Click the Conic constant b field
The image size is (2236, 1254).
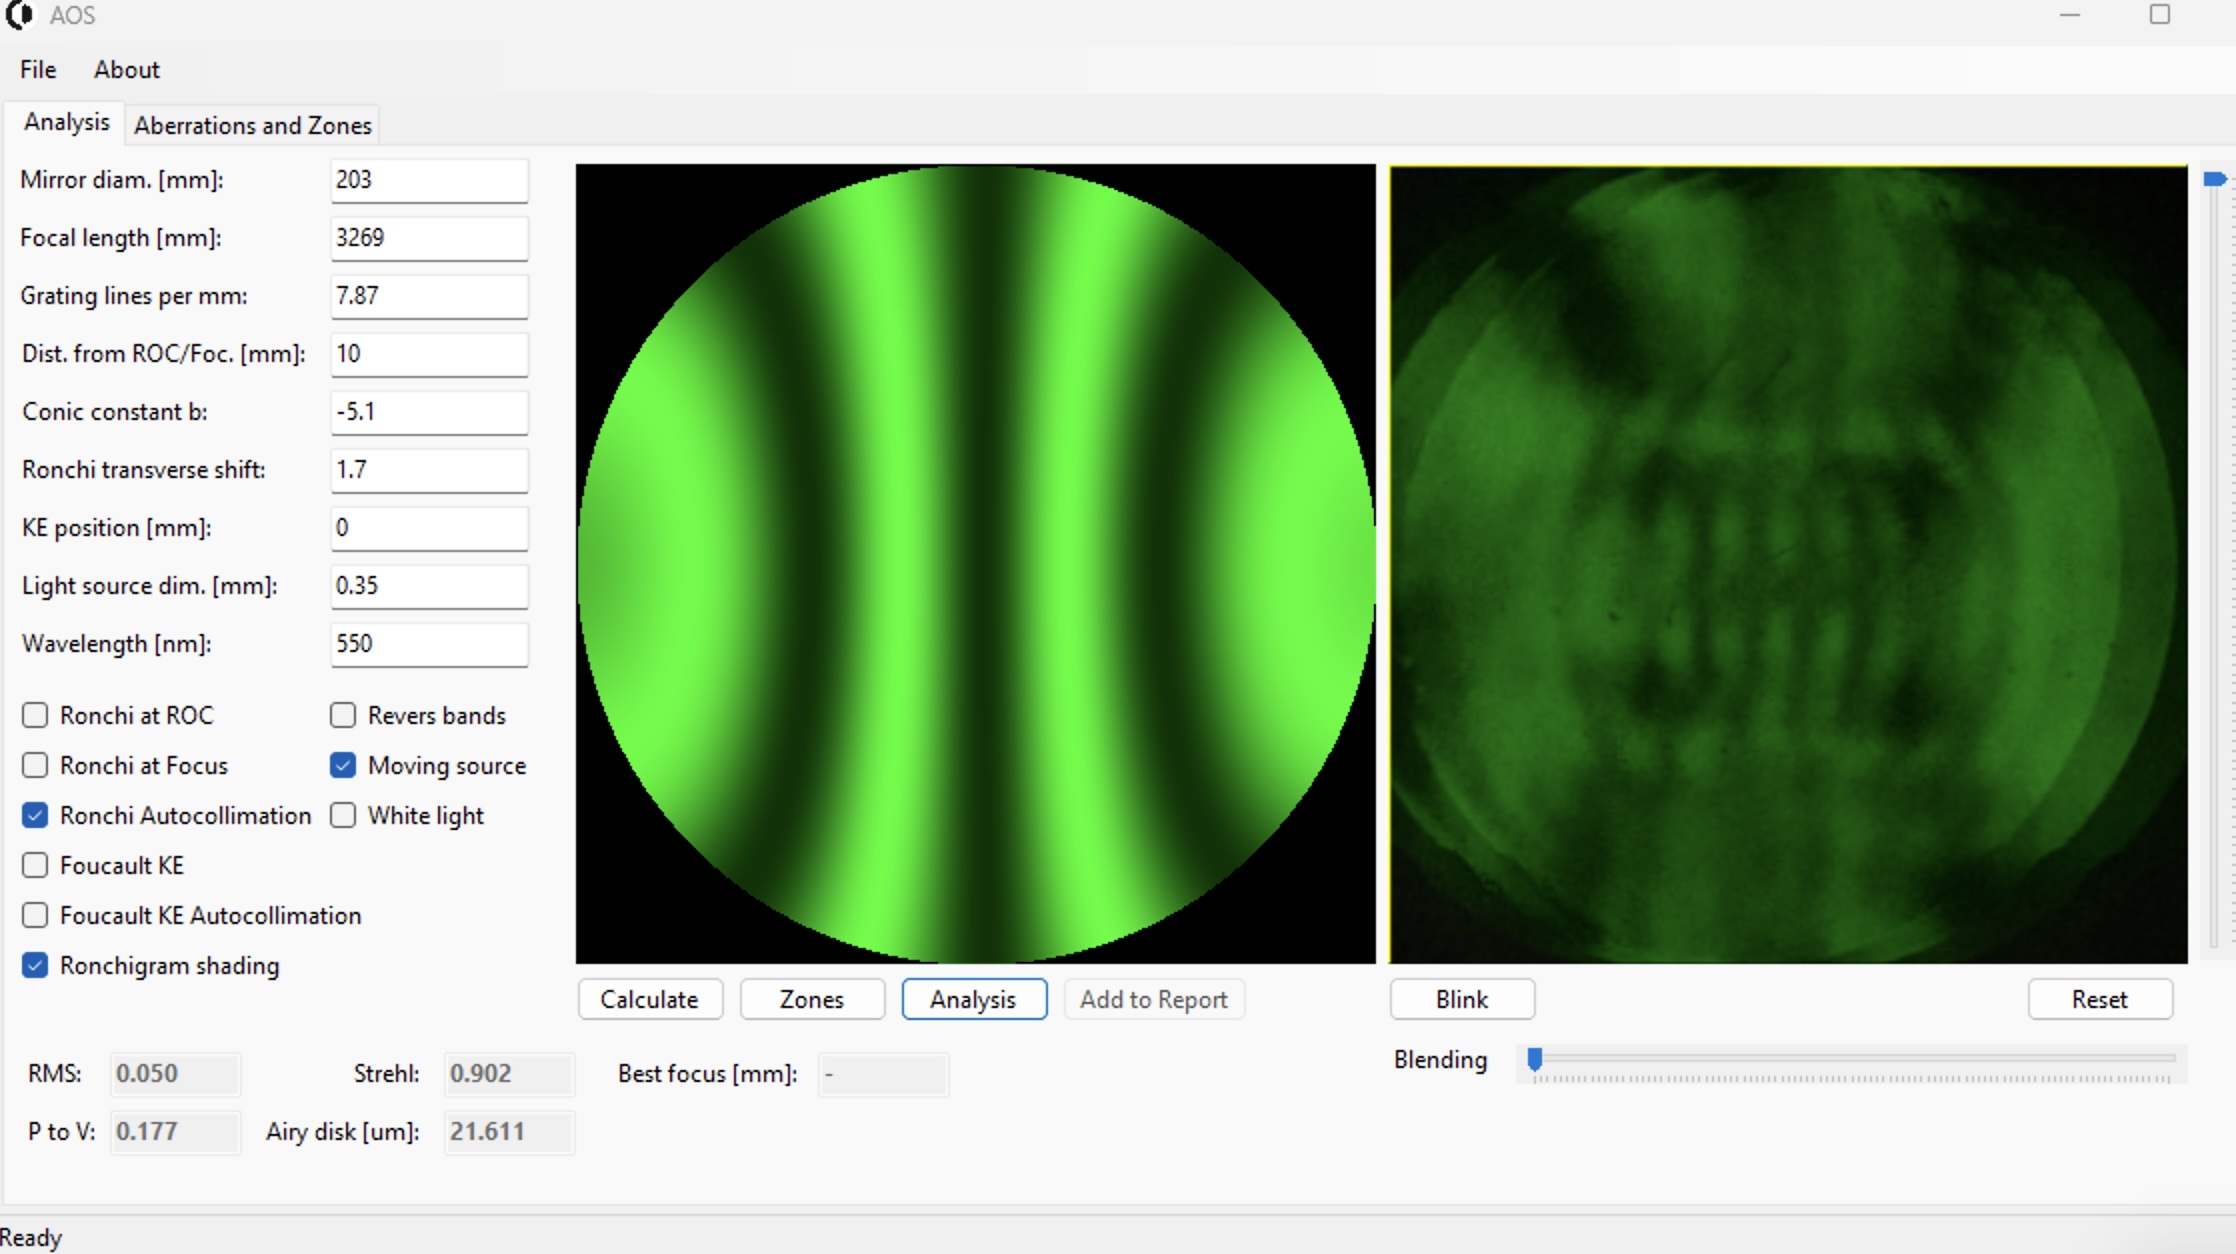[x=428, y=411]
